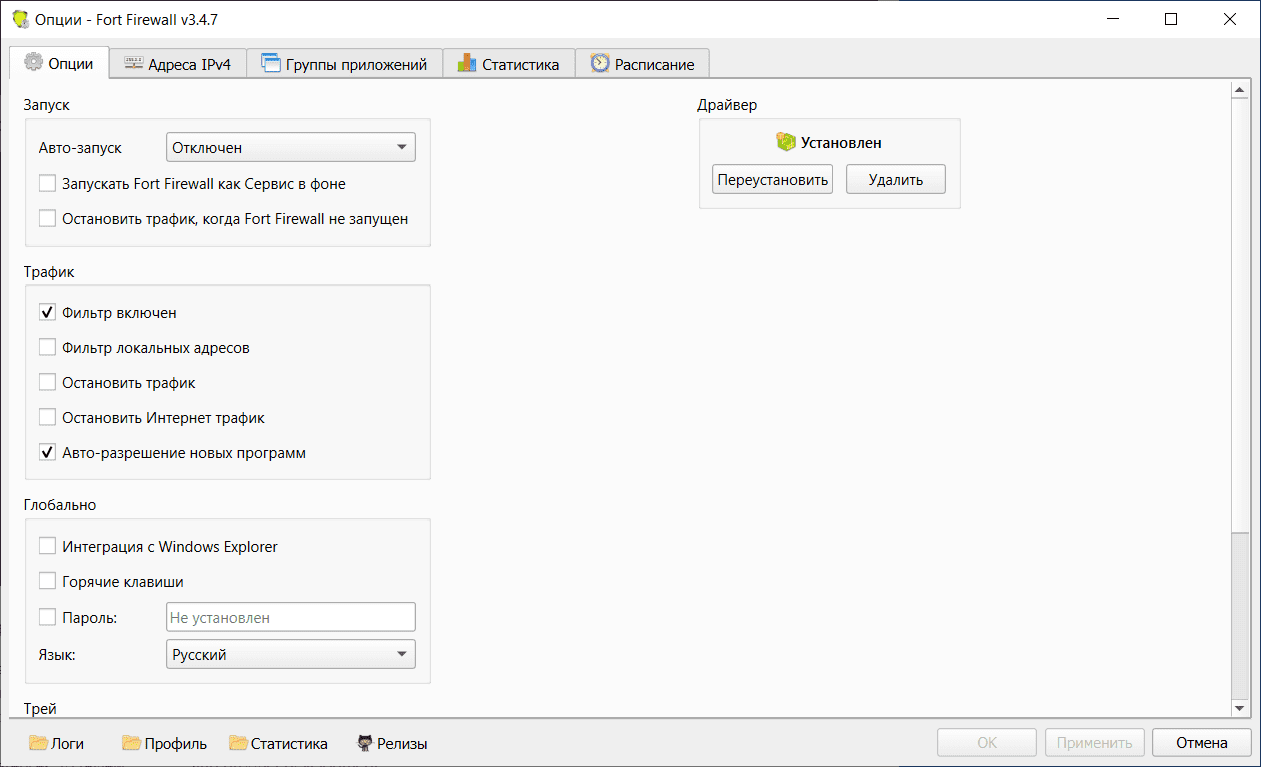Close the Fort Firewall options window
1261x767 pixels.
pyautogui.click(x=1230, y=19)
